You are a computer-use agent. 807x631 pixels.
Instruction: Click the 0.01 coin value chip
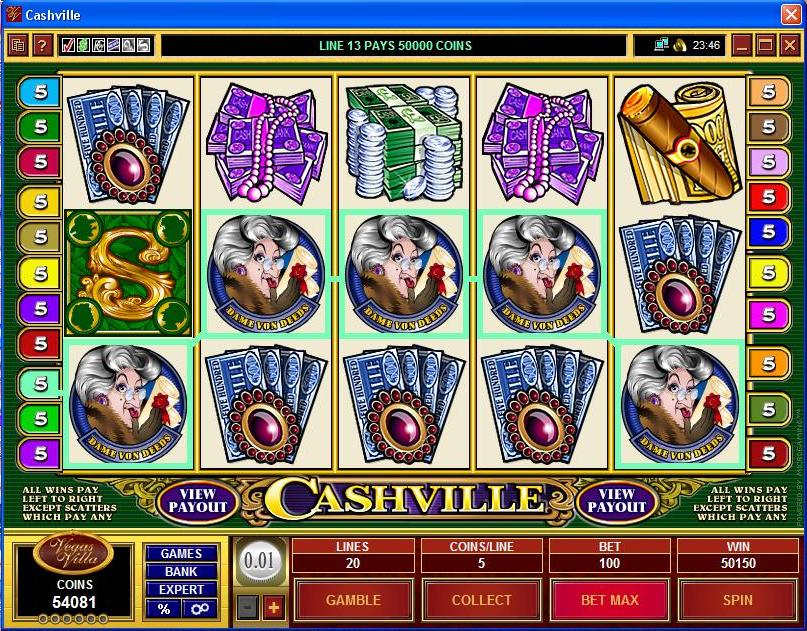click(x=260, y=561)
